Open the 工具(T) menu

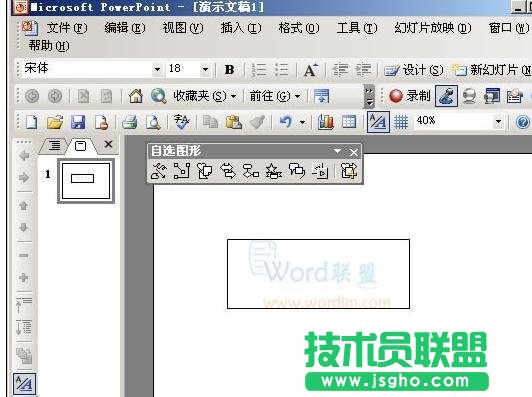click(357, 28)
